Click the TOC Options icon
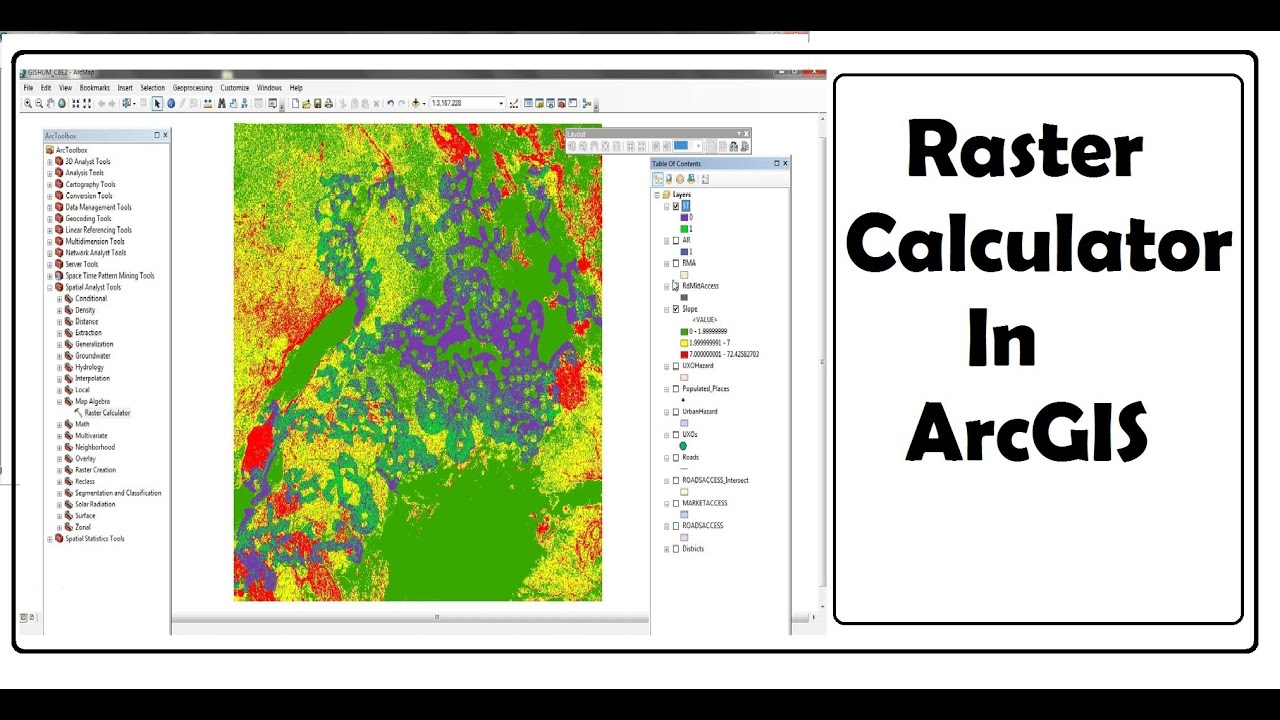This screenshot has height=720, width=1280. (x=705, y=179)
